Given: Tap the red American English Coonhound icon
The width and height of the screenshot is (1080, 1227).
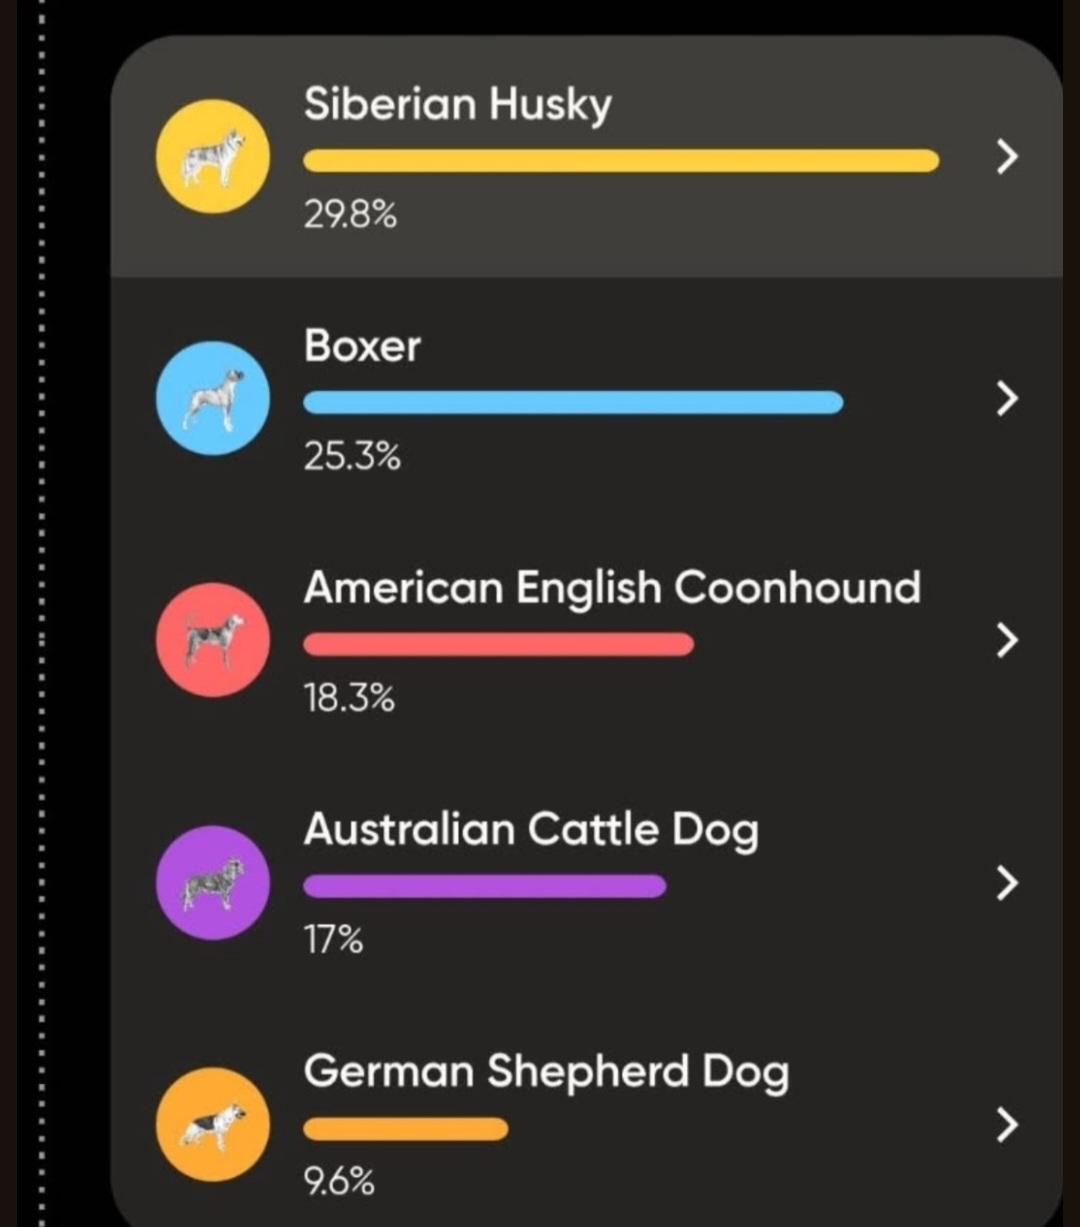Looking at the screenshot, I should 212,640.
